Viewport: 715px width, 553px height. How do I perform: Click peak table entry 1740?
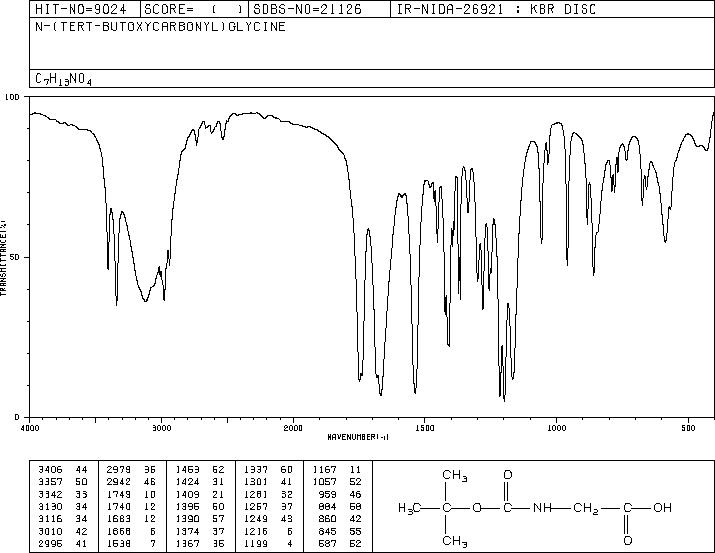tap(119, 506)
